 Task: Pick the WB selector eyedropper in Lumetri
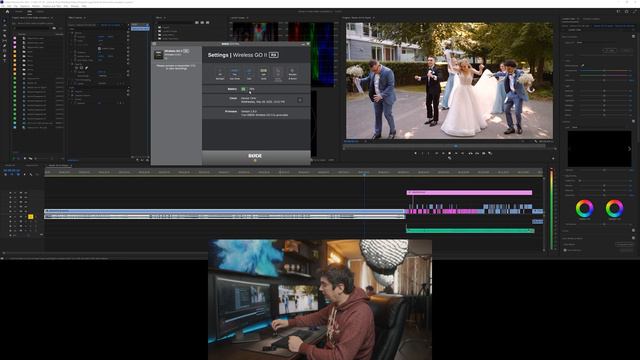[x=582, y=65]
